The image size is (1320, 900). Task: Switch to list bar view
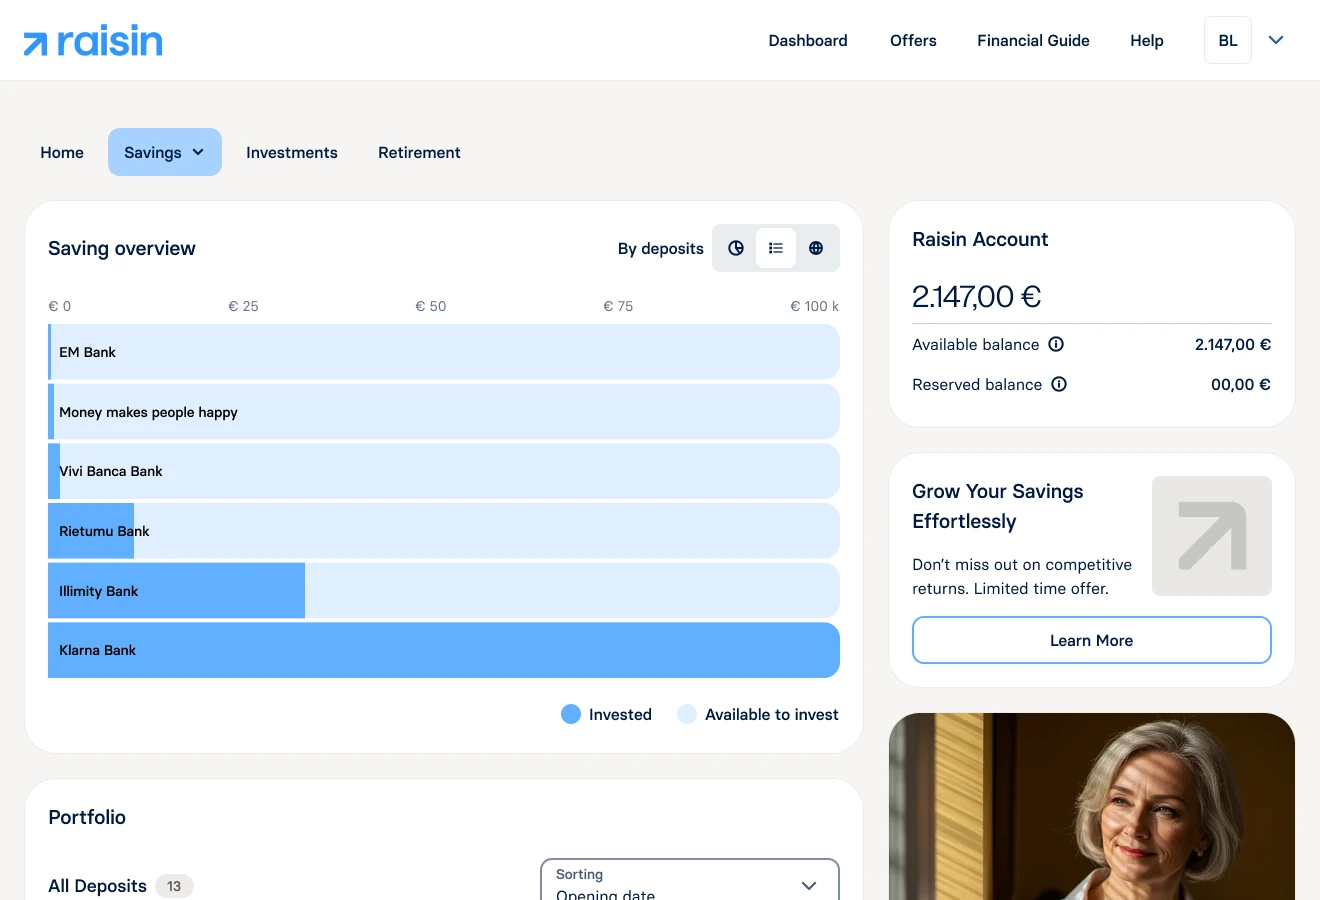[776, 248]
